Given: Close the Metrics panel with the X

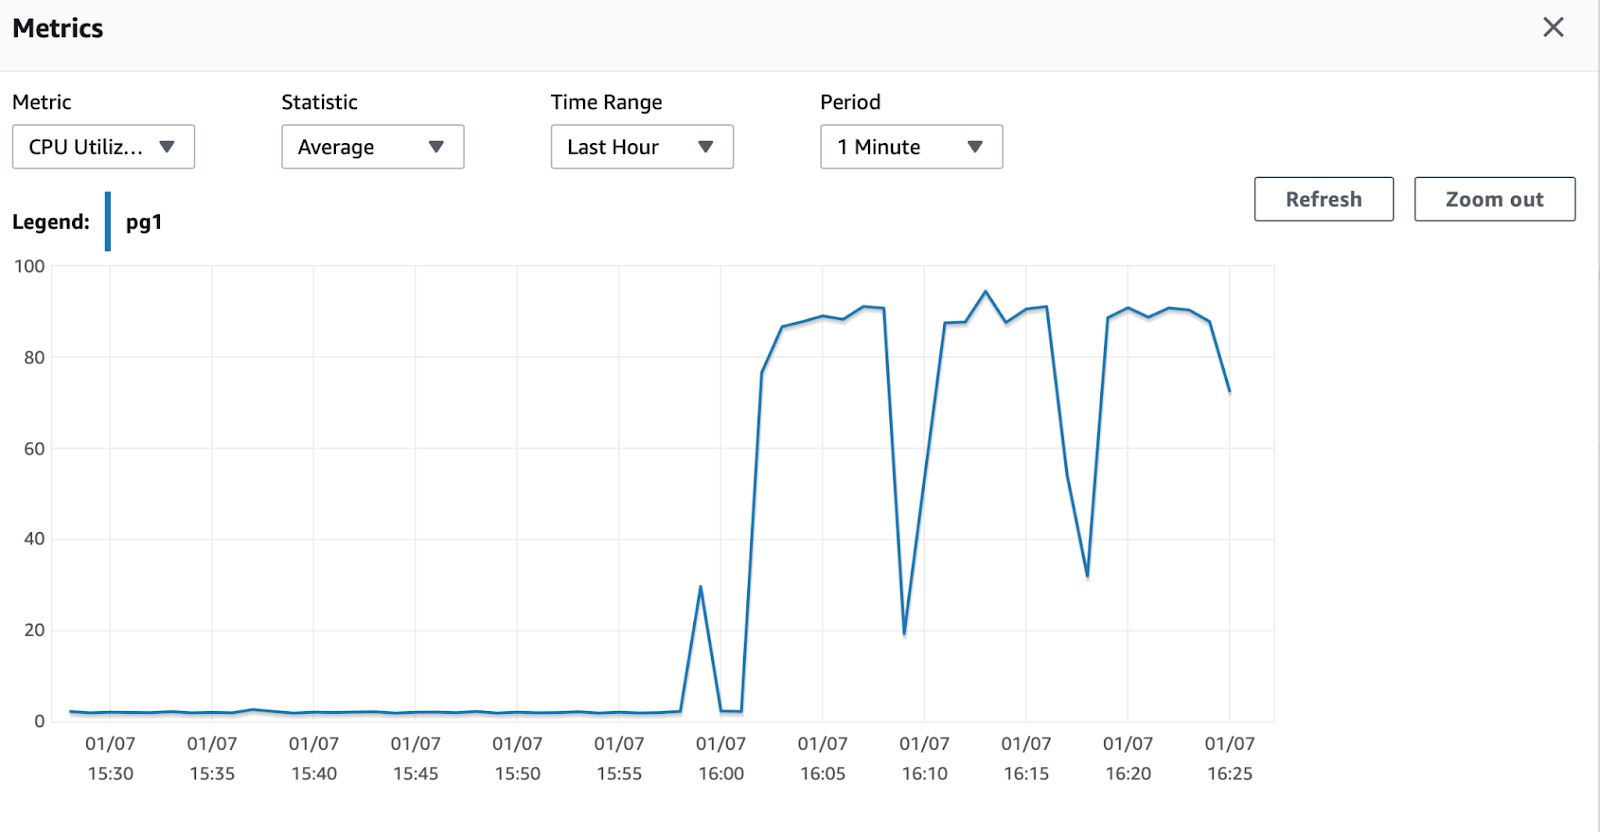Looking at the screenshot, I should [x=1553, y=27].
